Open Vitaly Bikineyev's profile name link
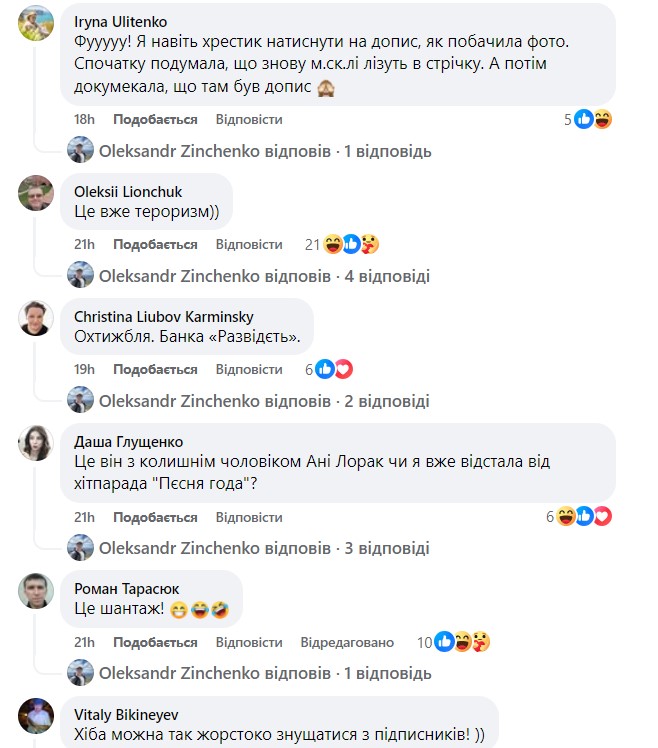This screenshot has height=748, width=658. point(121,716)
